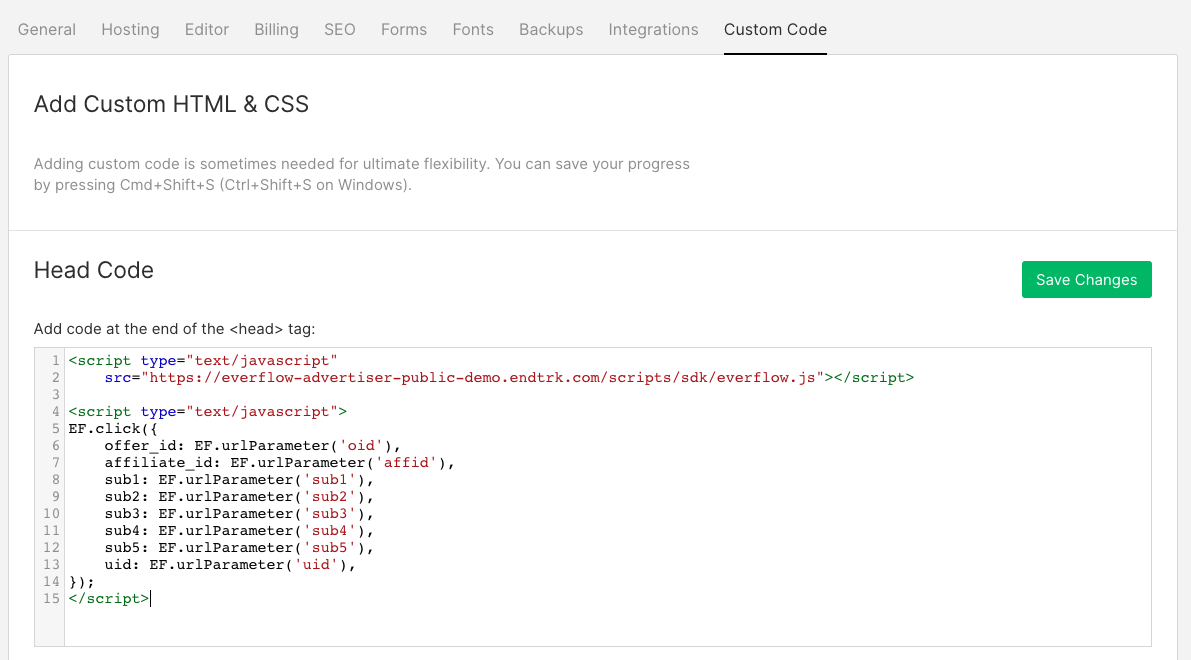Click the everflow.js script URL in line 2

(x=482, y=377)
